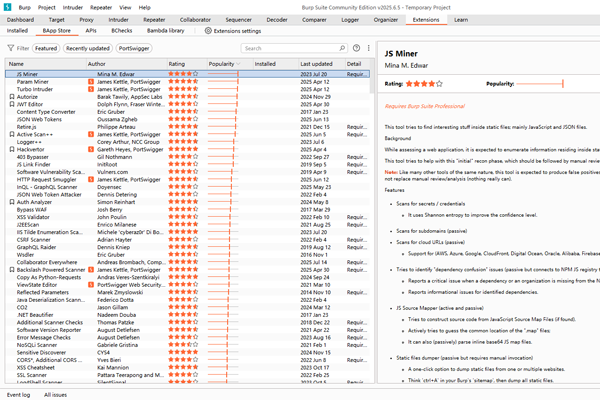Click the filter funnel icon
This screenshot has width=600, height=400.
(x=11, y=48)
